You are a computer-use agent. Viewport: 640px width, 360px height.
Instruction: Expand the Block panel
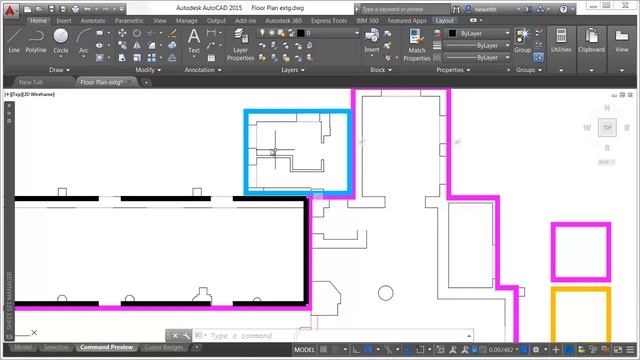click(x=381, y=70)
